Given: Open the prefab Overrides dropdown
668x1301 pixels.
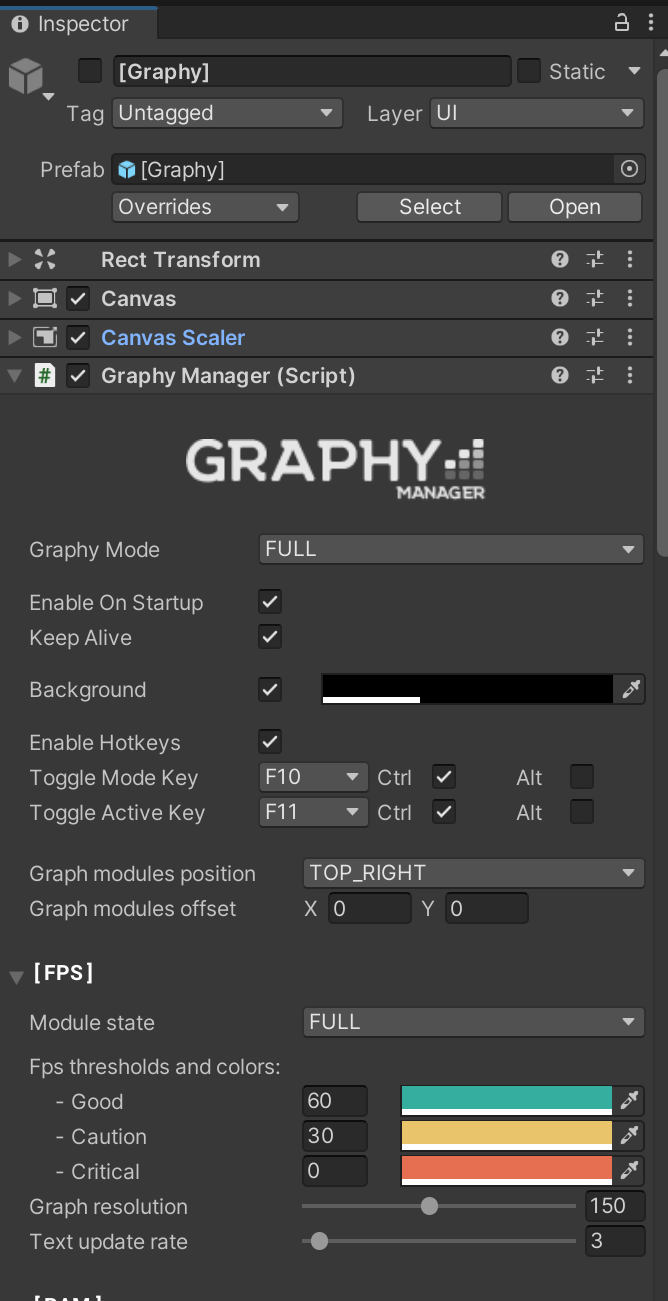Looking at the screenshot, I should pos(205,207).
